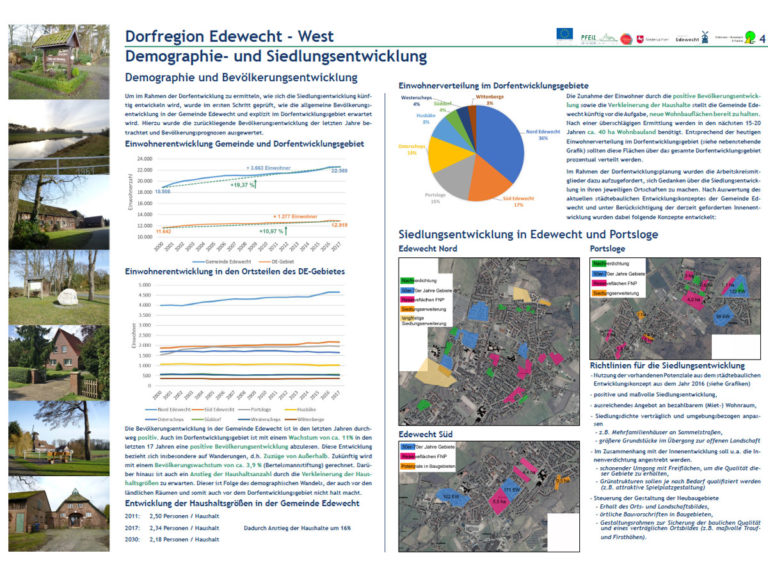Viewport: 768px width, 576px height.
Task: Select the row 2017: 2,34 Personen / Haushalt
Action: click(172, 528)
